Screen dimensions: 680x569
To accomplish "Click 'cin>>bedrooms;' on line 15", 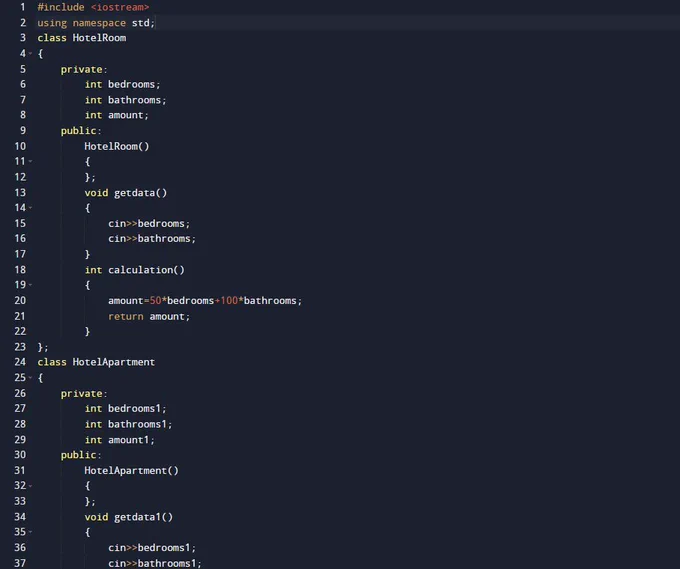I will click(149, 224).
